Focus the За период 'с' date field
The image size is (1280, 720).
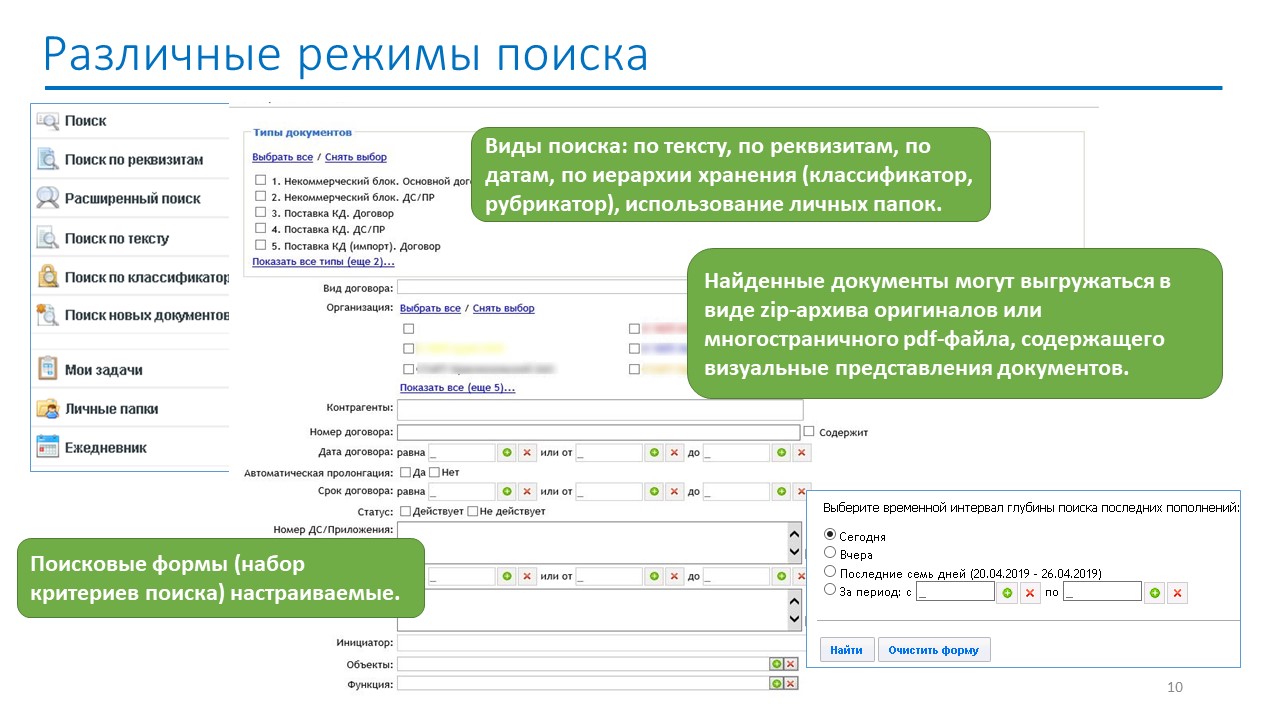956,592
